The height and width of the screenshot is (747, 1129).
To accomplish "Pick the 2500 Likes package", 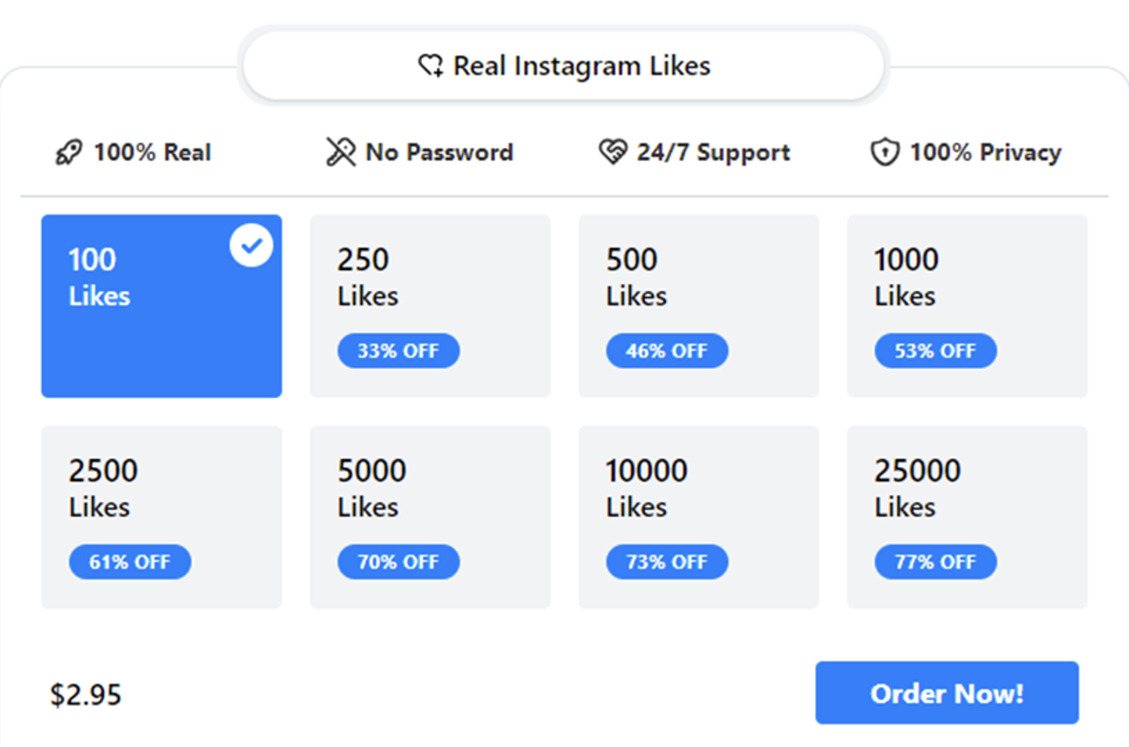I will tap(161, 516).
